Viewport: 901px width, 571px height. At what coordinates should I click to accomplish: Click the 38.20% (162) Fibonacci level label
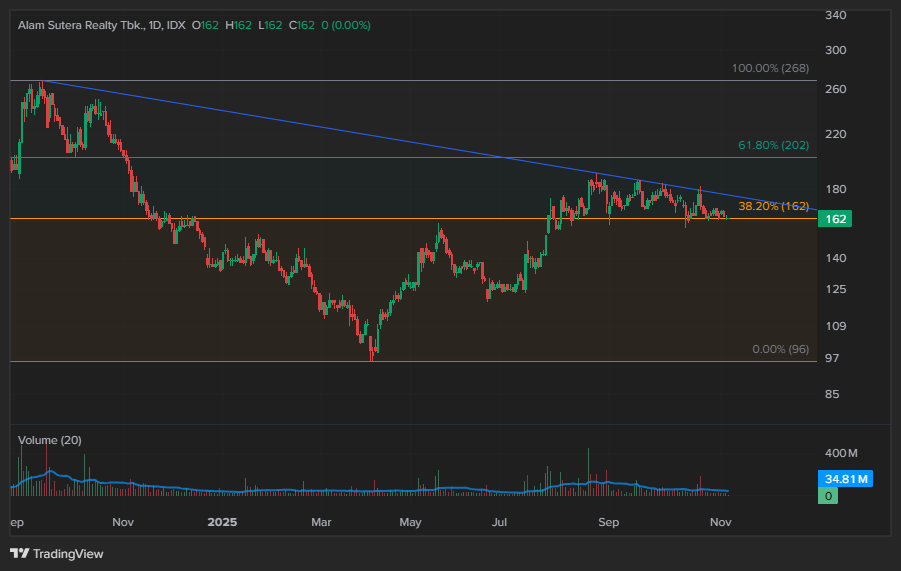pyautogui.click(x=773, y=207)
